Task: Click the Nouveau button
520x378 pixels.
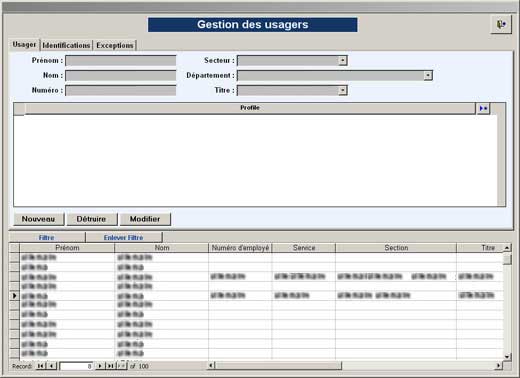Action: pos(38,219)
